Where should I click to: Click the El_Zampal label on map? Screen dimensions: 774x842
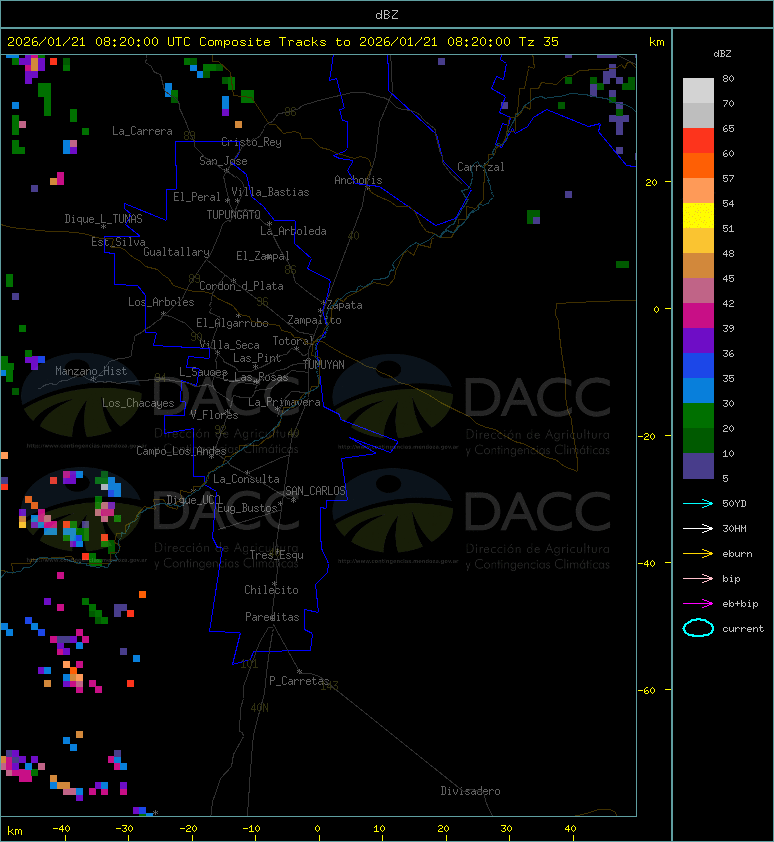pos(263,256)
